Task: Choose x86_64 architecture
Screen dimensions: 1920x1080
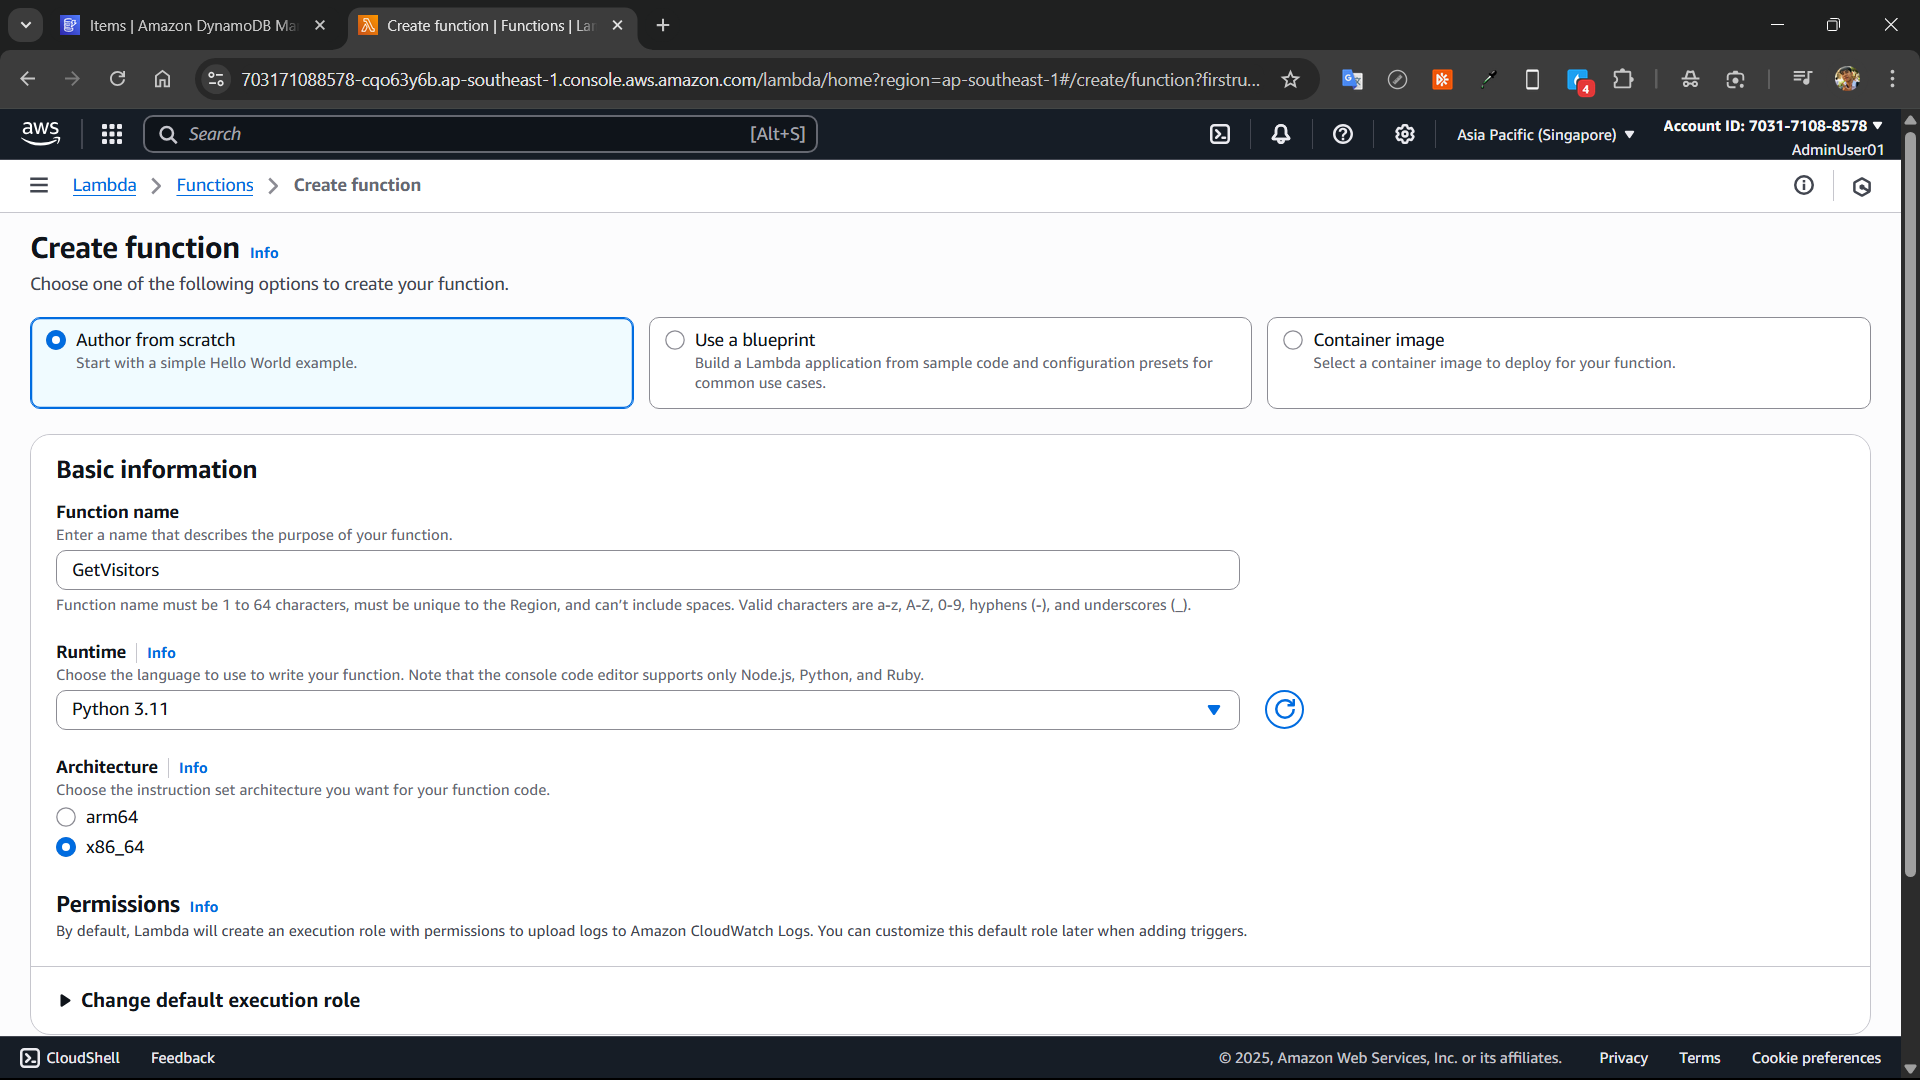Action: (66, 847)
